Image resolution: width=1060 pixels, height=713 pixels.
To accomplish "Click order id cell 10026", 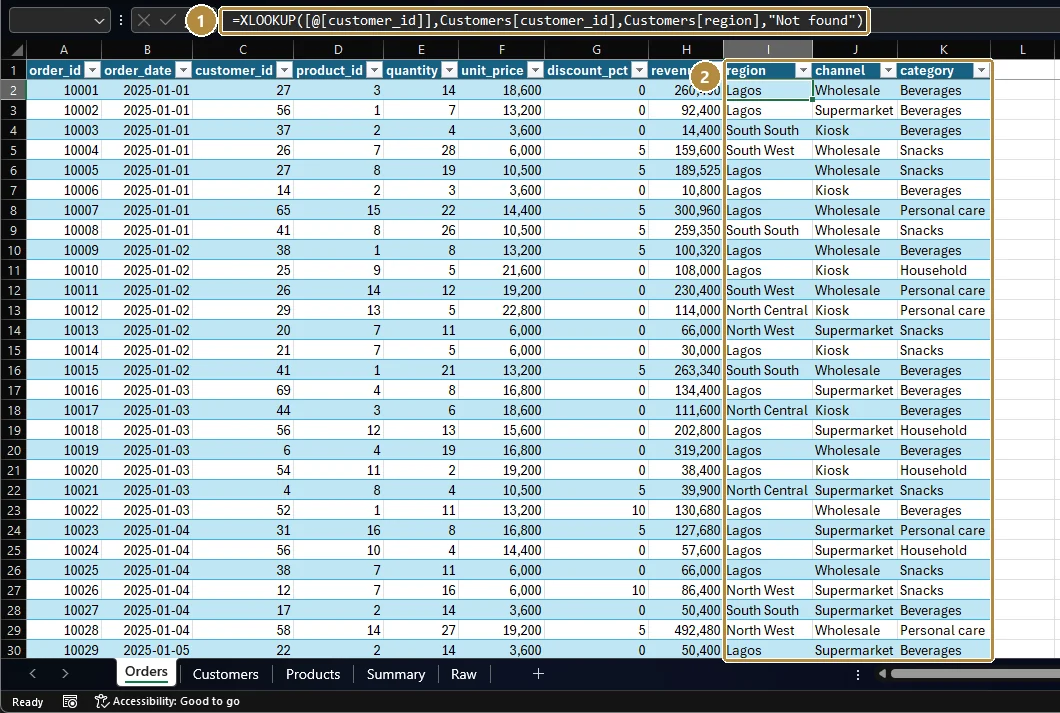I will coord(64,590).
